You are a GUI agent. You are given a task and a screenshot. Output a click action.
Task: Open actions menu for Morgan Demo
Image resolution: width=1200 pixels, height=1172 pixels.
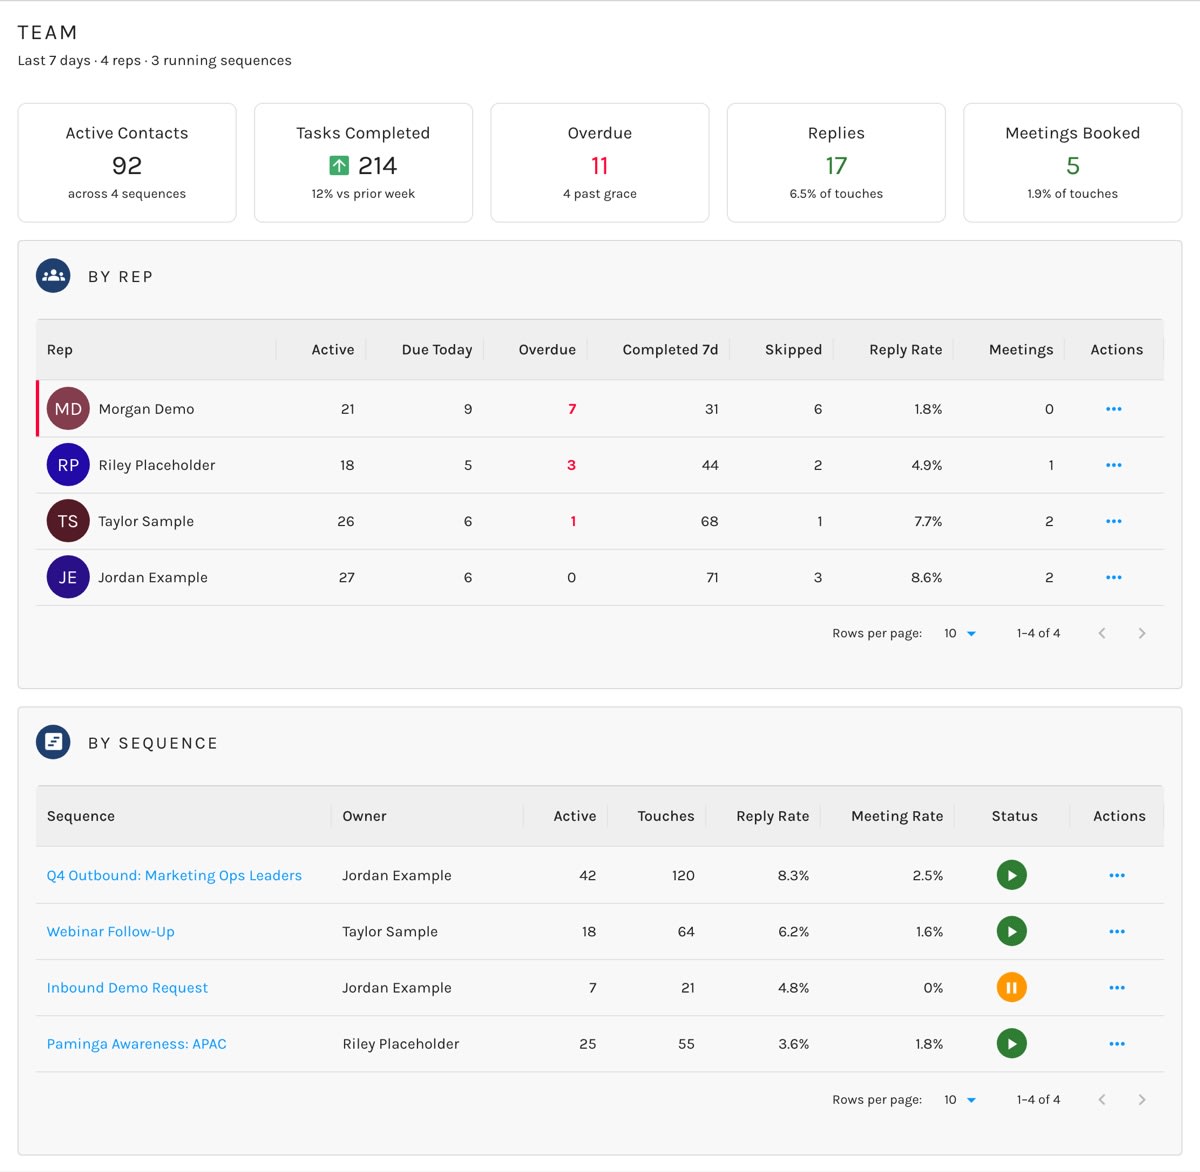(x=1113, y=409)
